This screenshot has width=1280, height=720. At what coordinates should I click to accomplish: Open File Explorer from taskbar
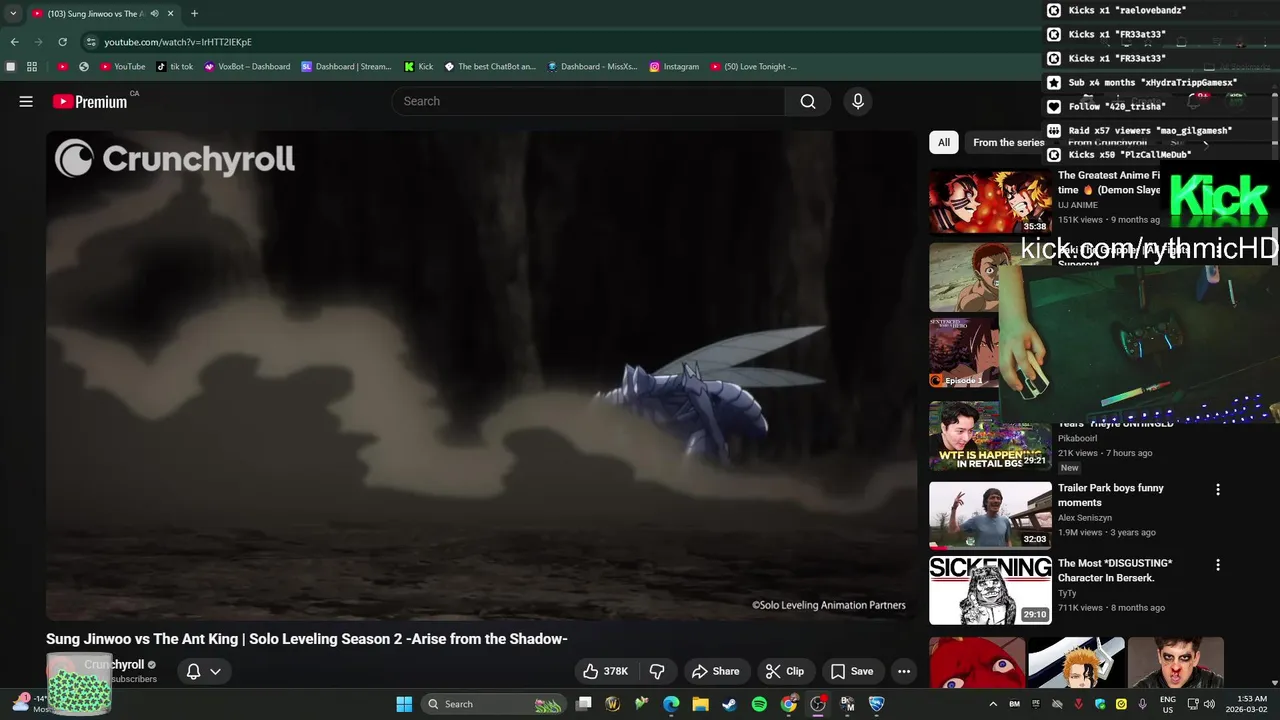coord(701,704)
